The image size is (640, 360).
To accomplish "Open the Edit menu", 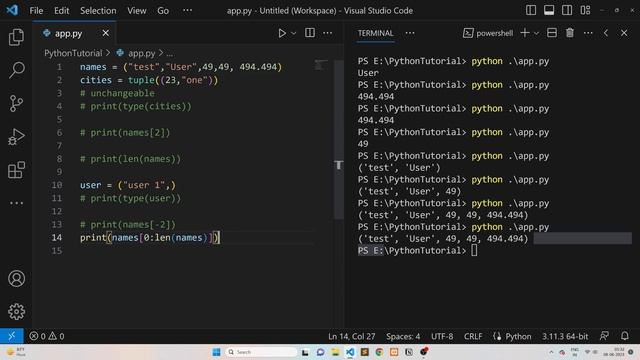I will click(x=62, y=11).
